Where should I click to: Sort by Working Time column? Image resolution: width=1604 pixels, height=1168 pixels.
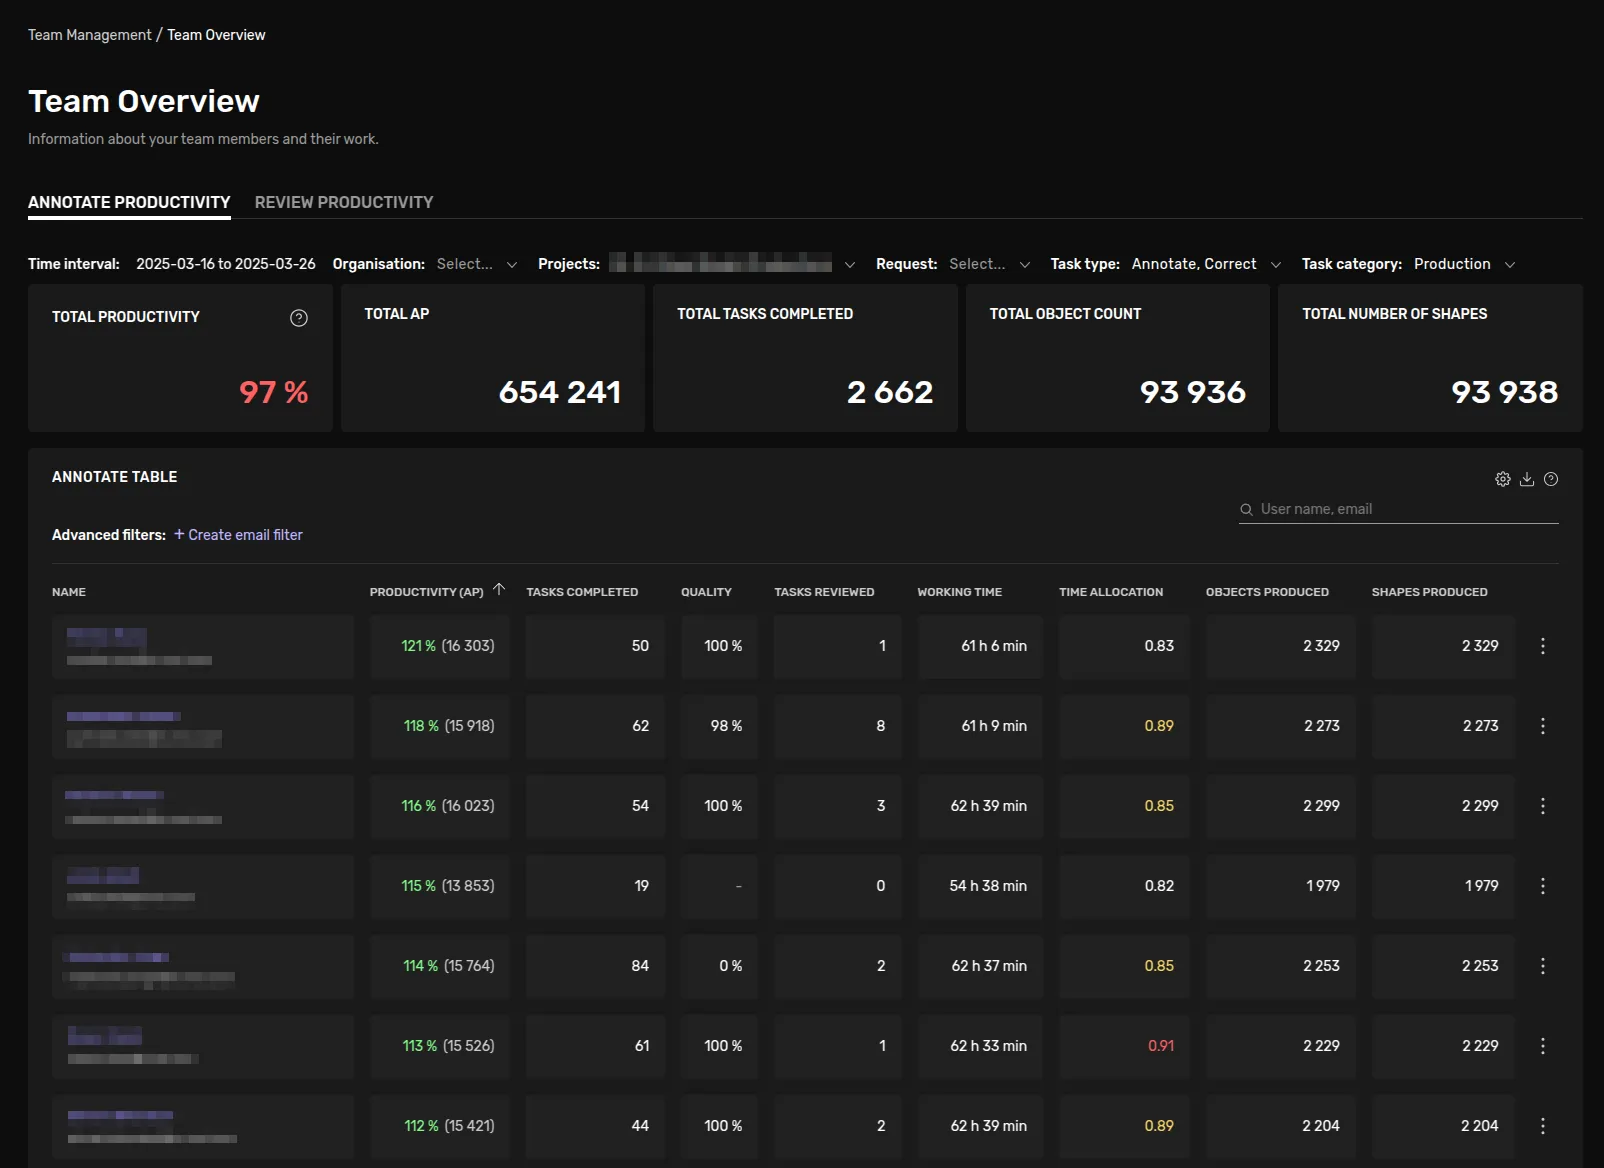tap(959, 592)
